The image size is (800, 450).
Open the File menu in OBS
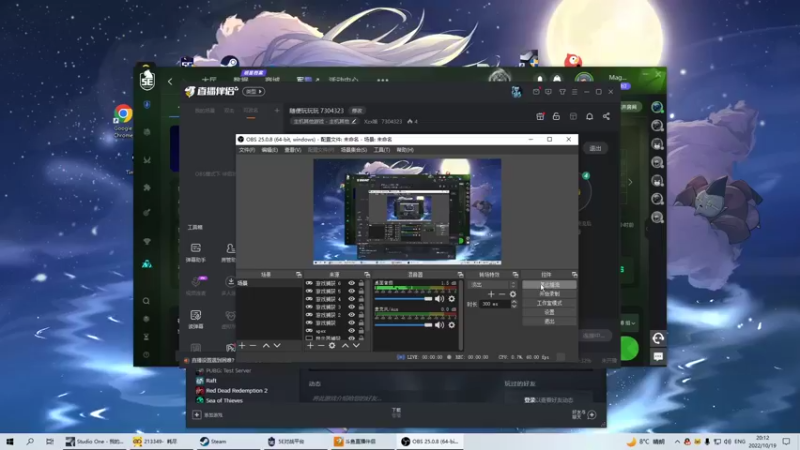pyautogui.click(x=247, y=150)
